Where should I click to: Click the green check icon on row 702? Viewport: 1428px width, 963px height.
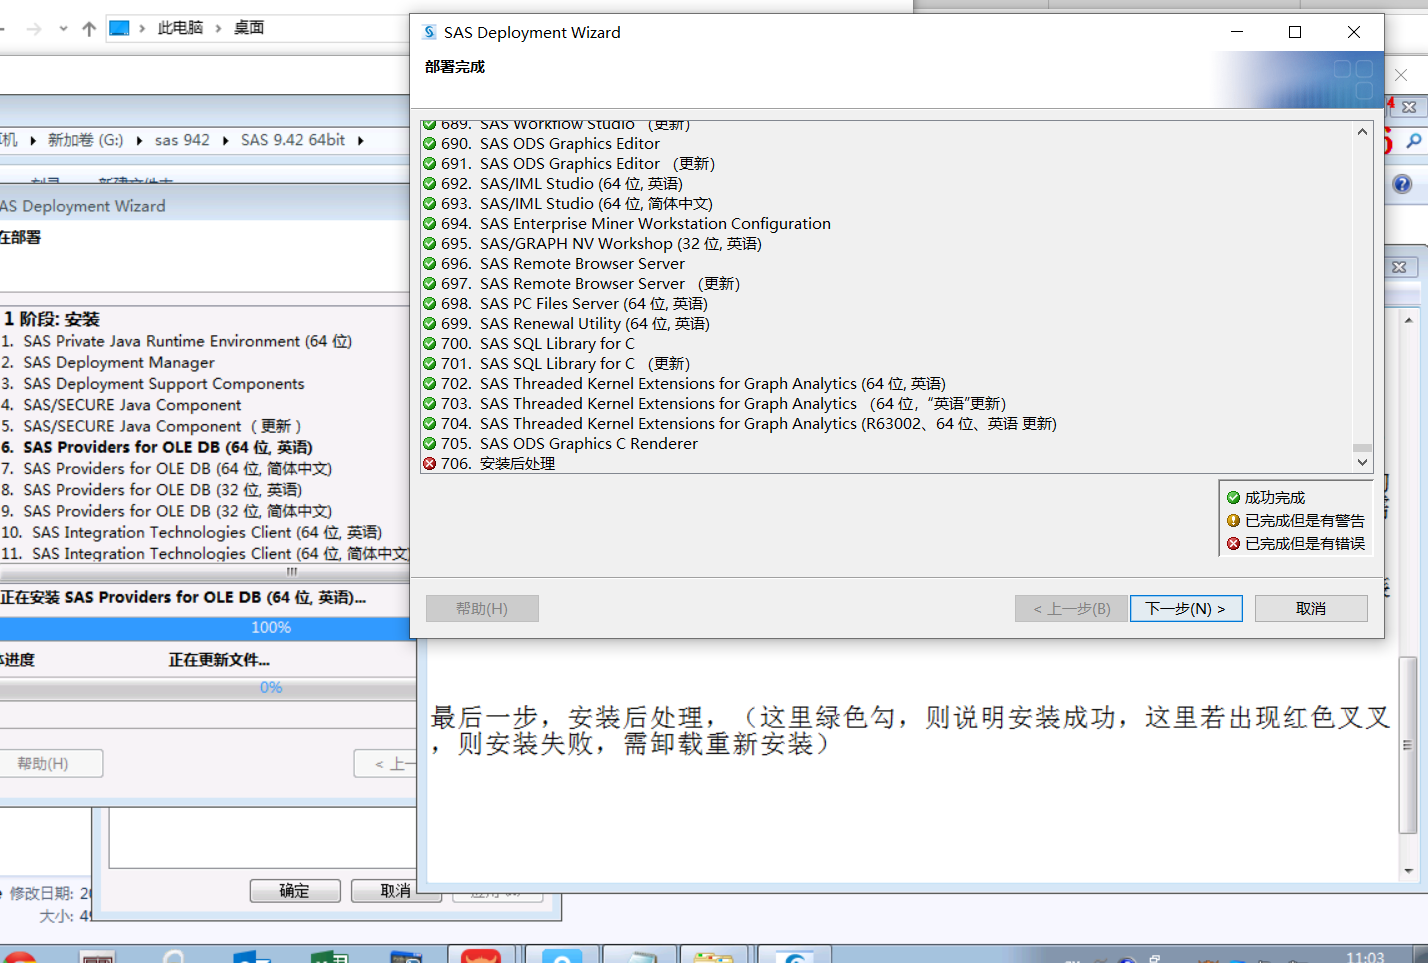(x=430, y=383)
